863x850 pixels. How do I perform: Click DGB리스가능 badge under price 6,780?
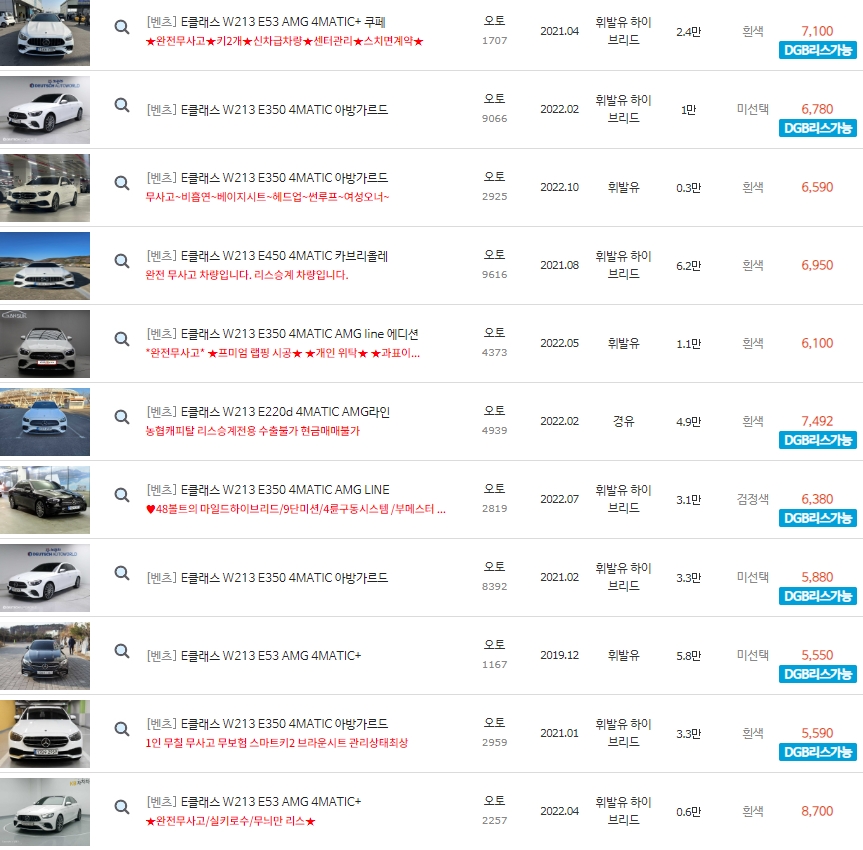(x=817, y=128)
